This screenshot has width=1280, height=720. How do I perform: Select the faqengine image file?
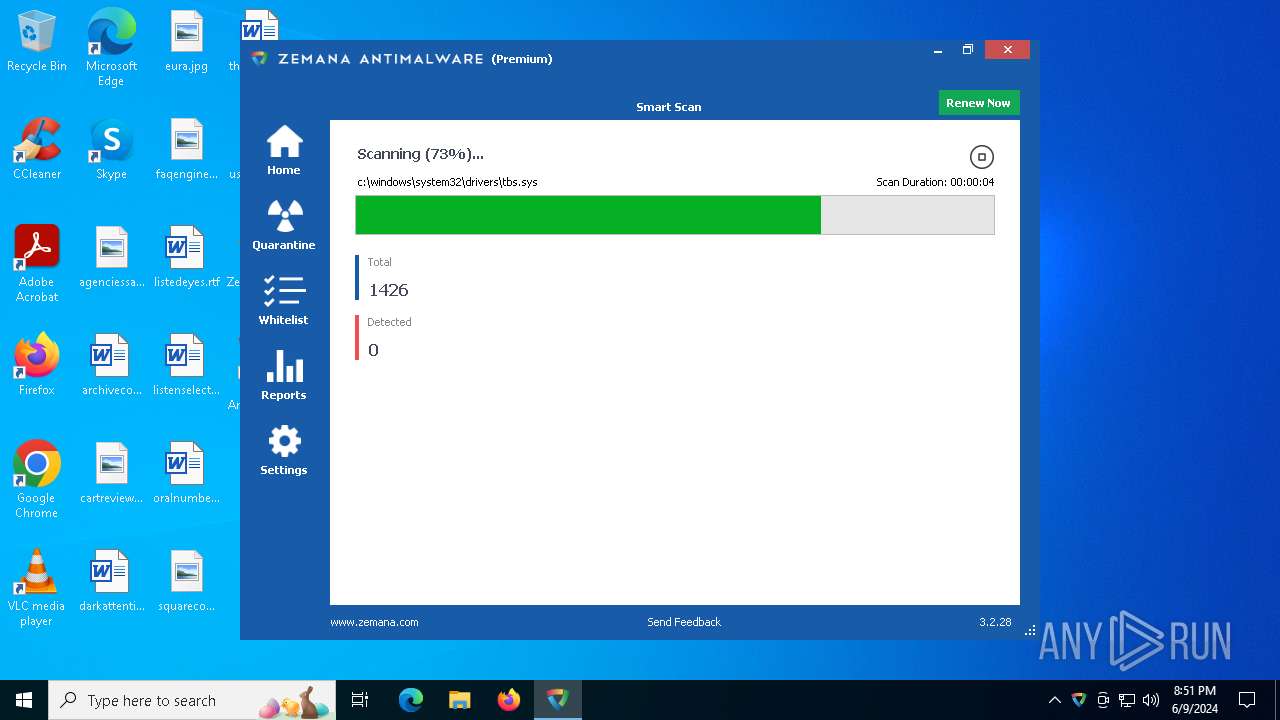(187, 150)
